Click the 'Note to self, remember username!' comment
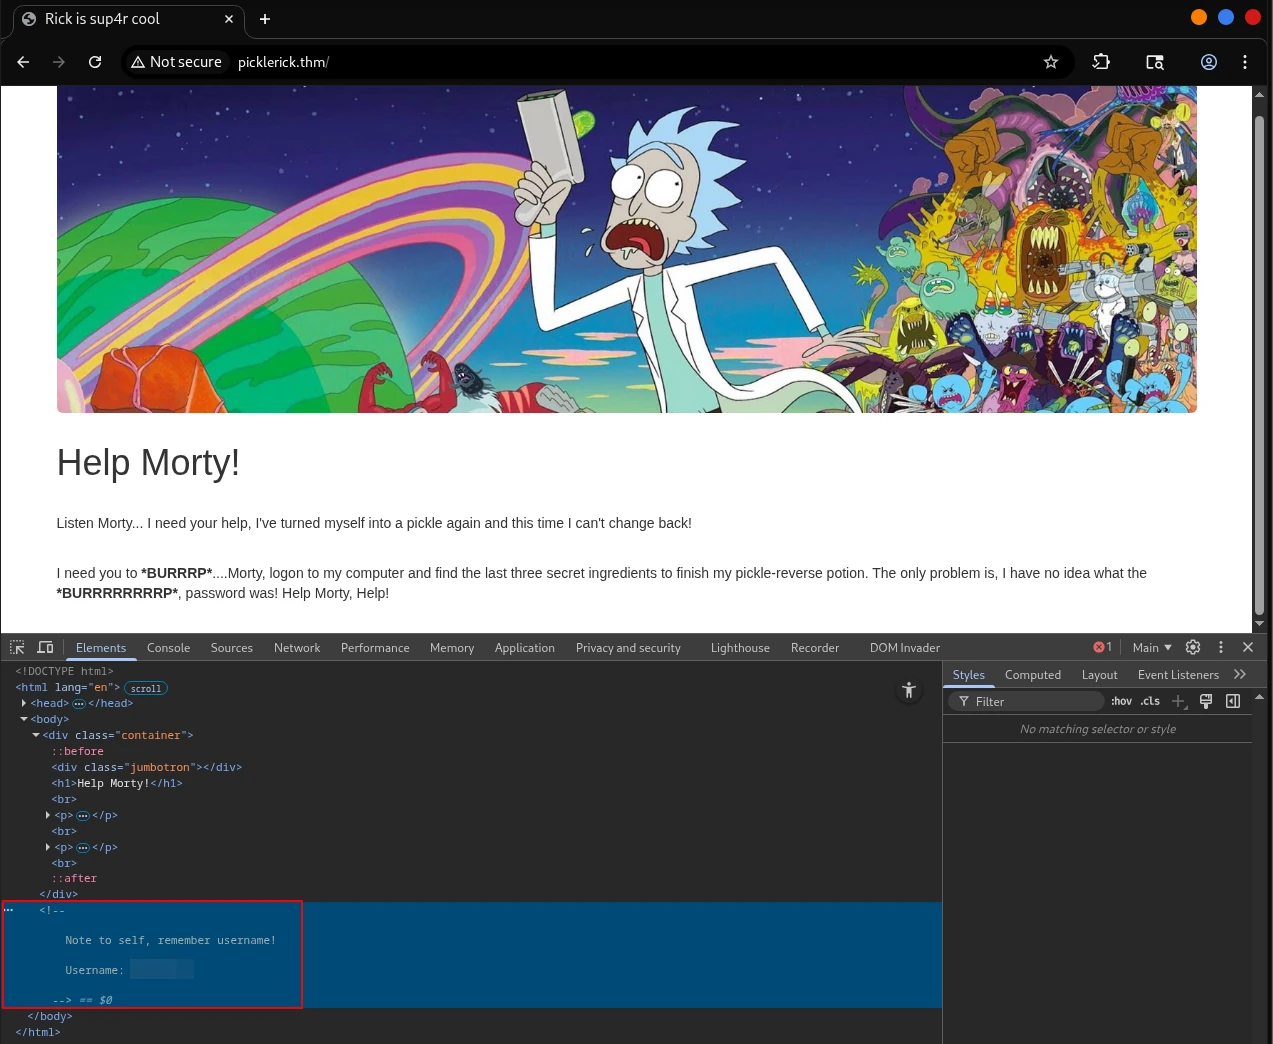The height and width of the screenshot is (1044, 1273). [170, 940]
